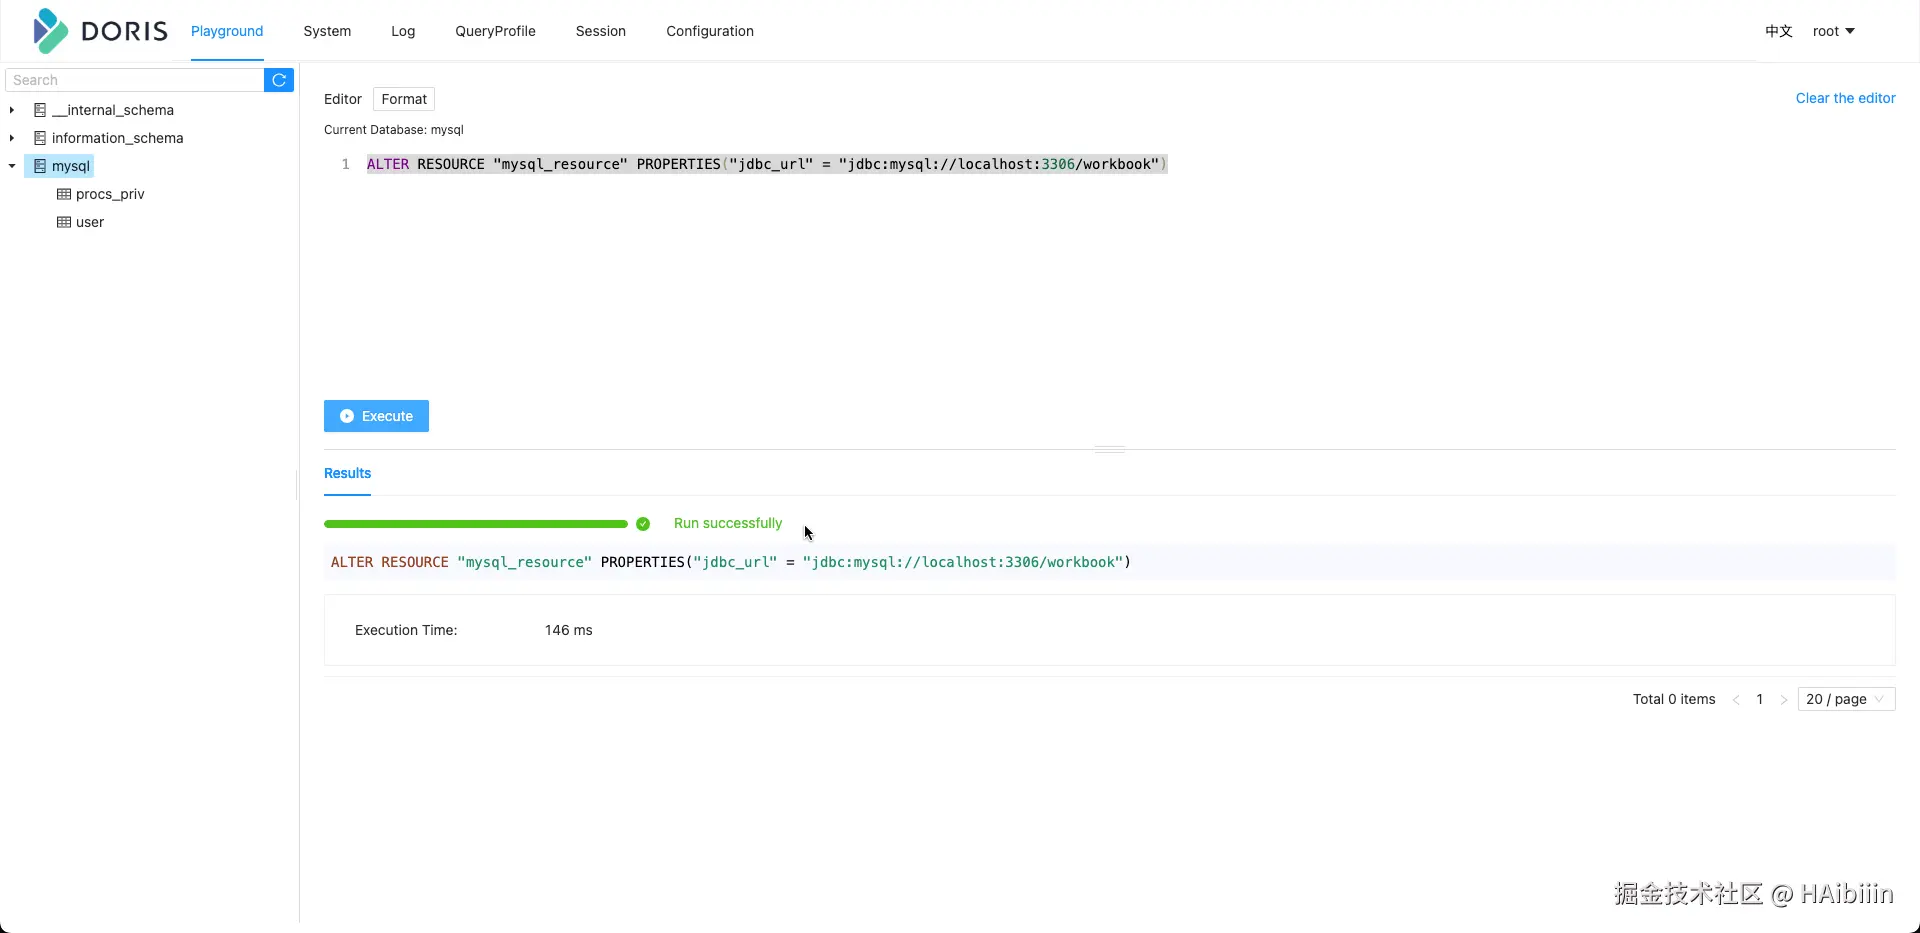Click the Format button

coord(404,99)
